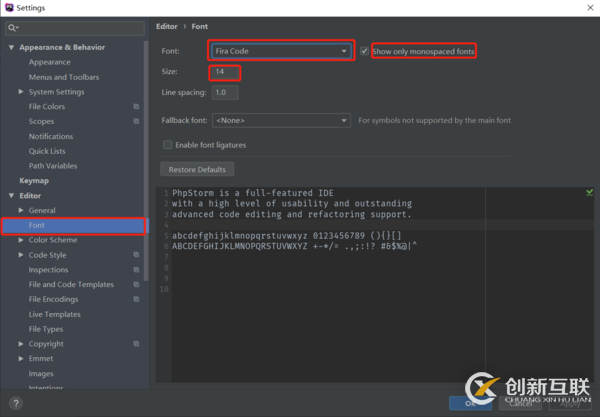This screenshot has width=600, height=417.
Task: Select File Encodings settings page
Action: tap(53, 299)
